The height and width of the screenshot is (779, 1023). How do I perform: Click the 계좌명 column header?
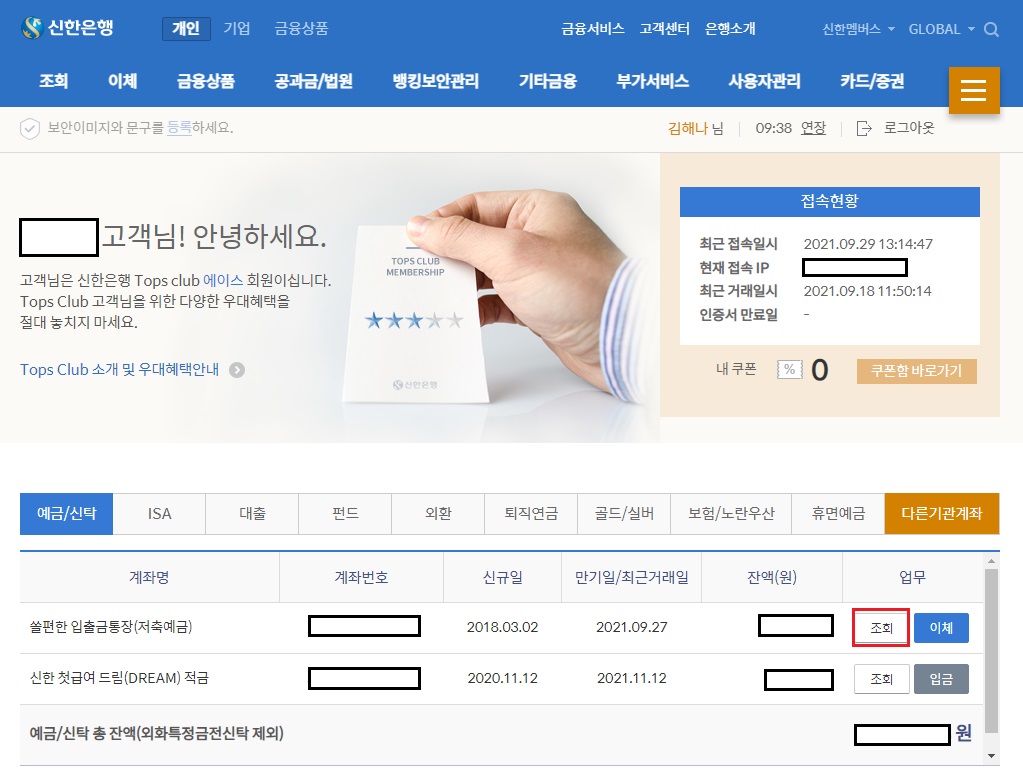(x=149, y=577)
